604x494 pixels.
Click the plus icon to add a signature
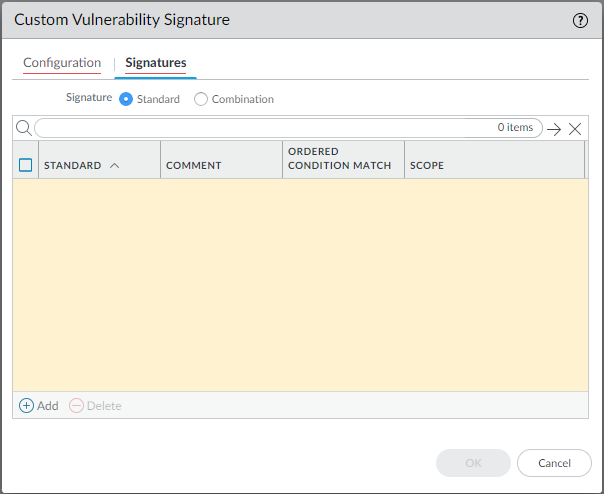27,406
